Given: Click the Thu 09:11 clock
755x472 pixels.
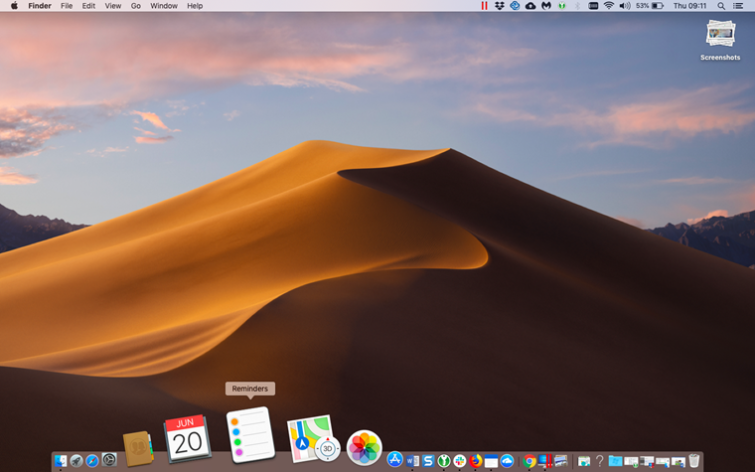Looking at the screenshot, I should [x=690, y=6].
